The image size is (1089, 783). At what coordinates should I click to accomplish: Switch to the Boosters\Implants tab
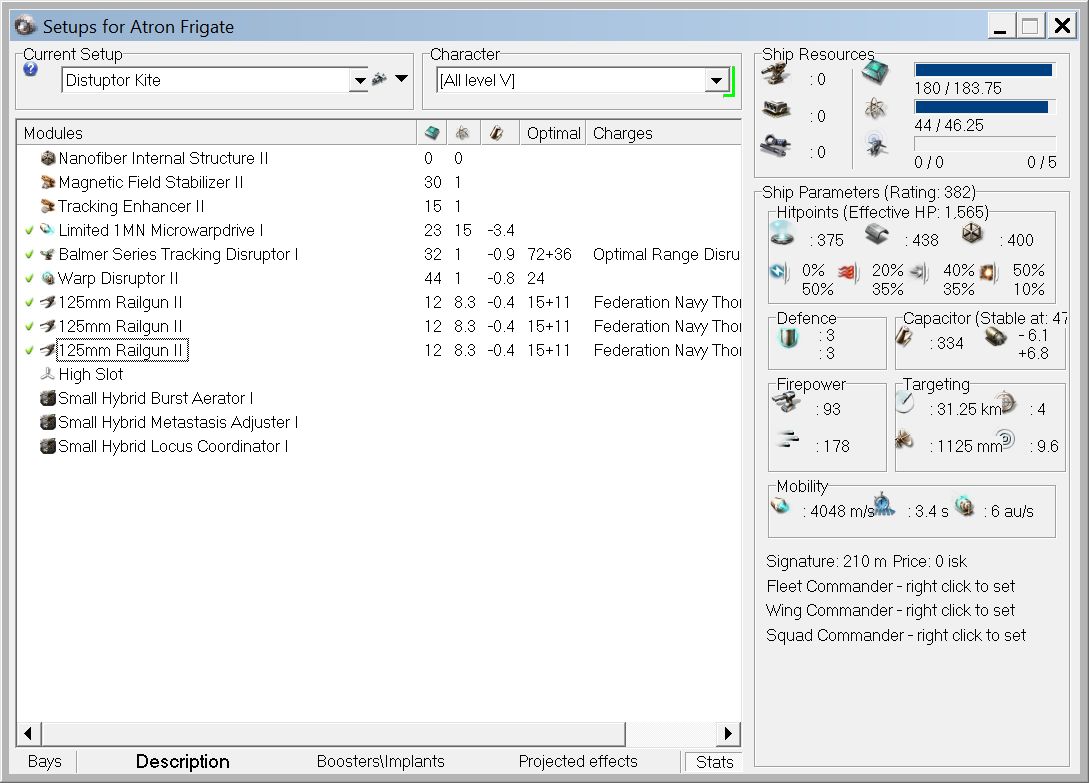[x=380, y=761]
